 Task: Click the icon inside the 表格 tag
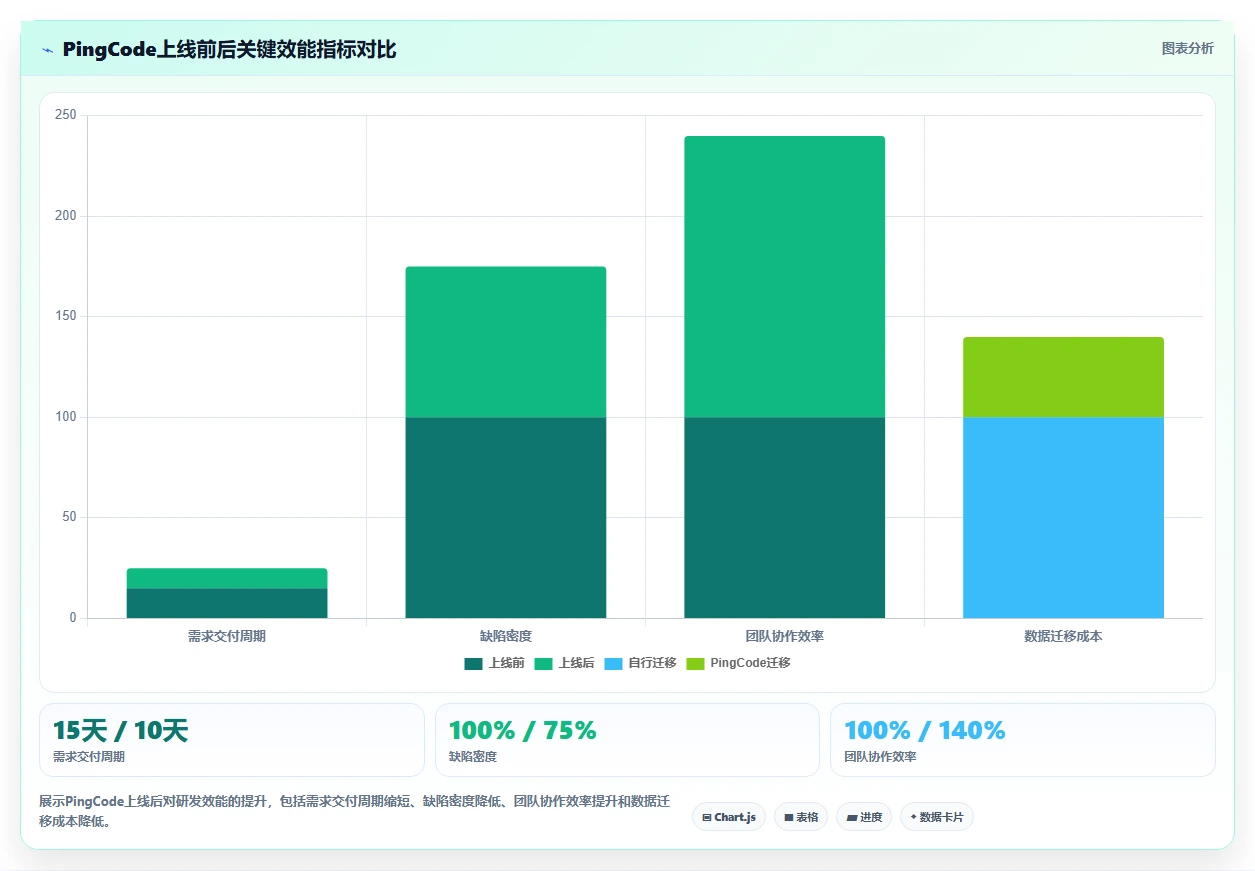[788, 818]
